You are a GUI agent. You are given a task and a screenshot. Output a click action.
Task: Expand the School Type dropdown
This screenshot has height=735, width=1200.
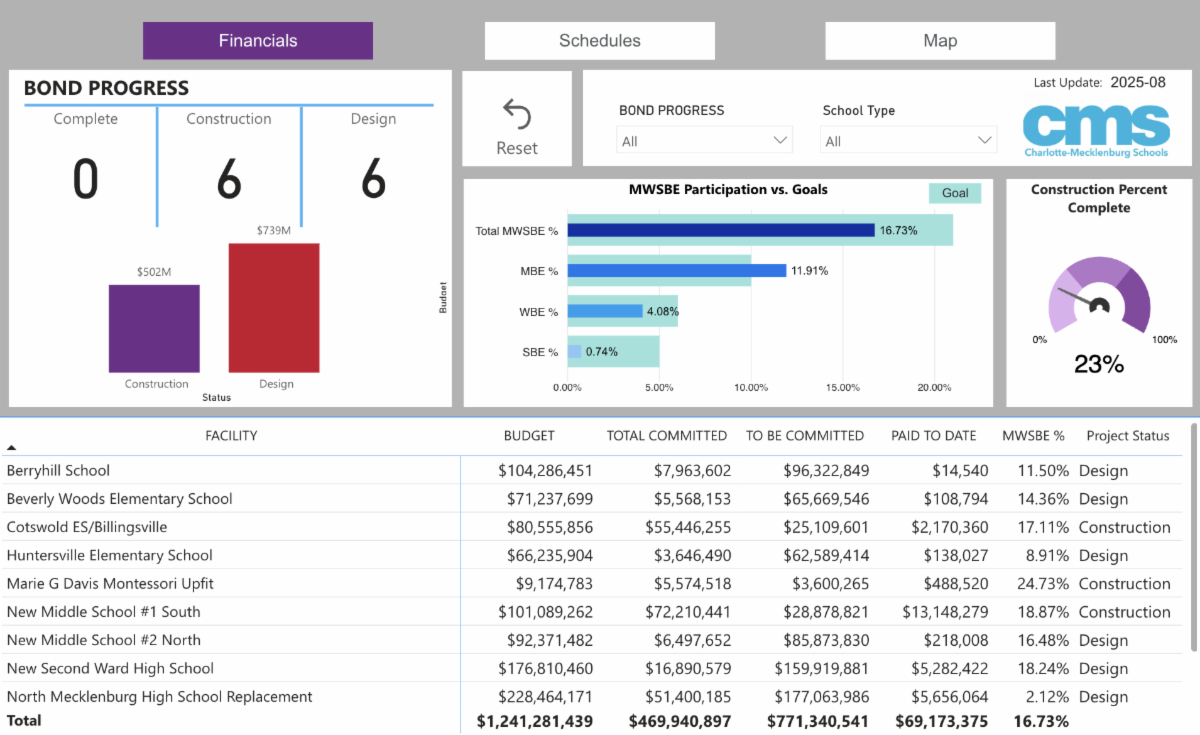pyautogui.click(x=908, y=141)
